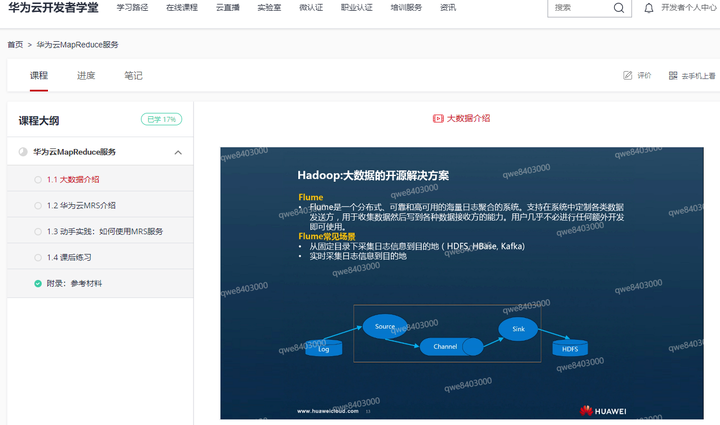Click the search magnifier icon

[619, 8]
